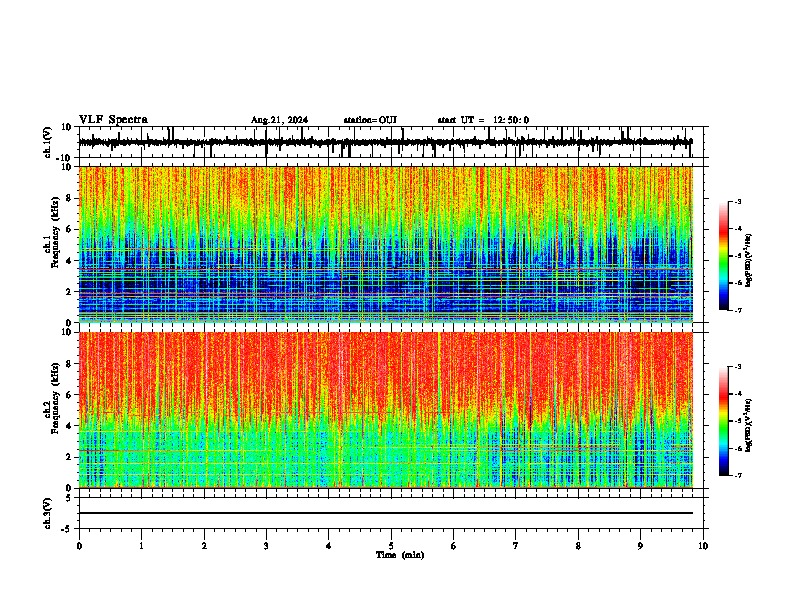
Task: Click the ch.1 waveform trace panel
Action: click(x=391, y=142)
